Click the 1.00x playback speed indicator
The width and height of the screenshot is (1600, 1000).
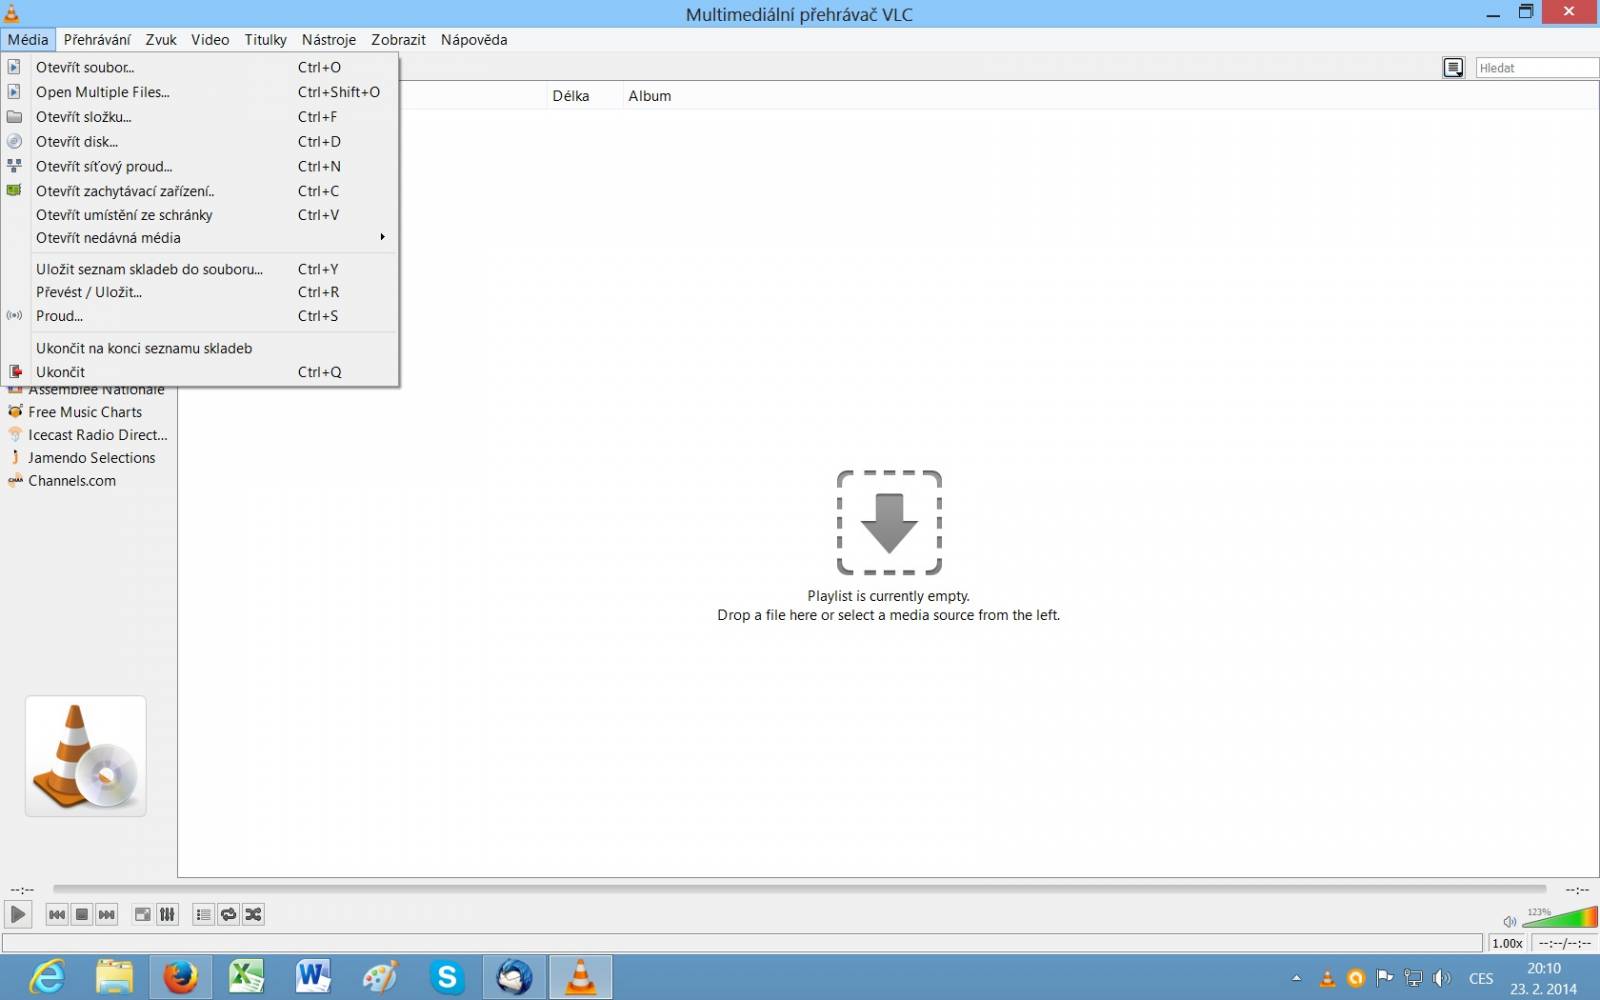[1507, 943]
